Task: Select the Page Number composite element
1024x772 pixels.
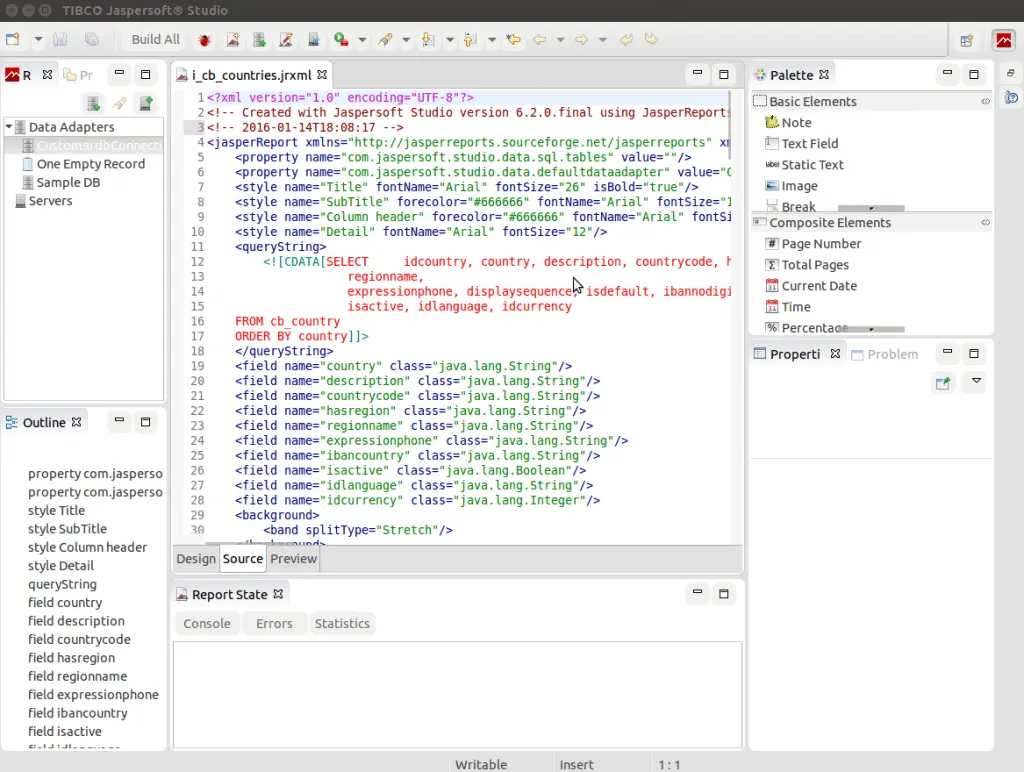Action: (820, 244)
